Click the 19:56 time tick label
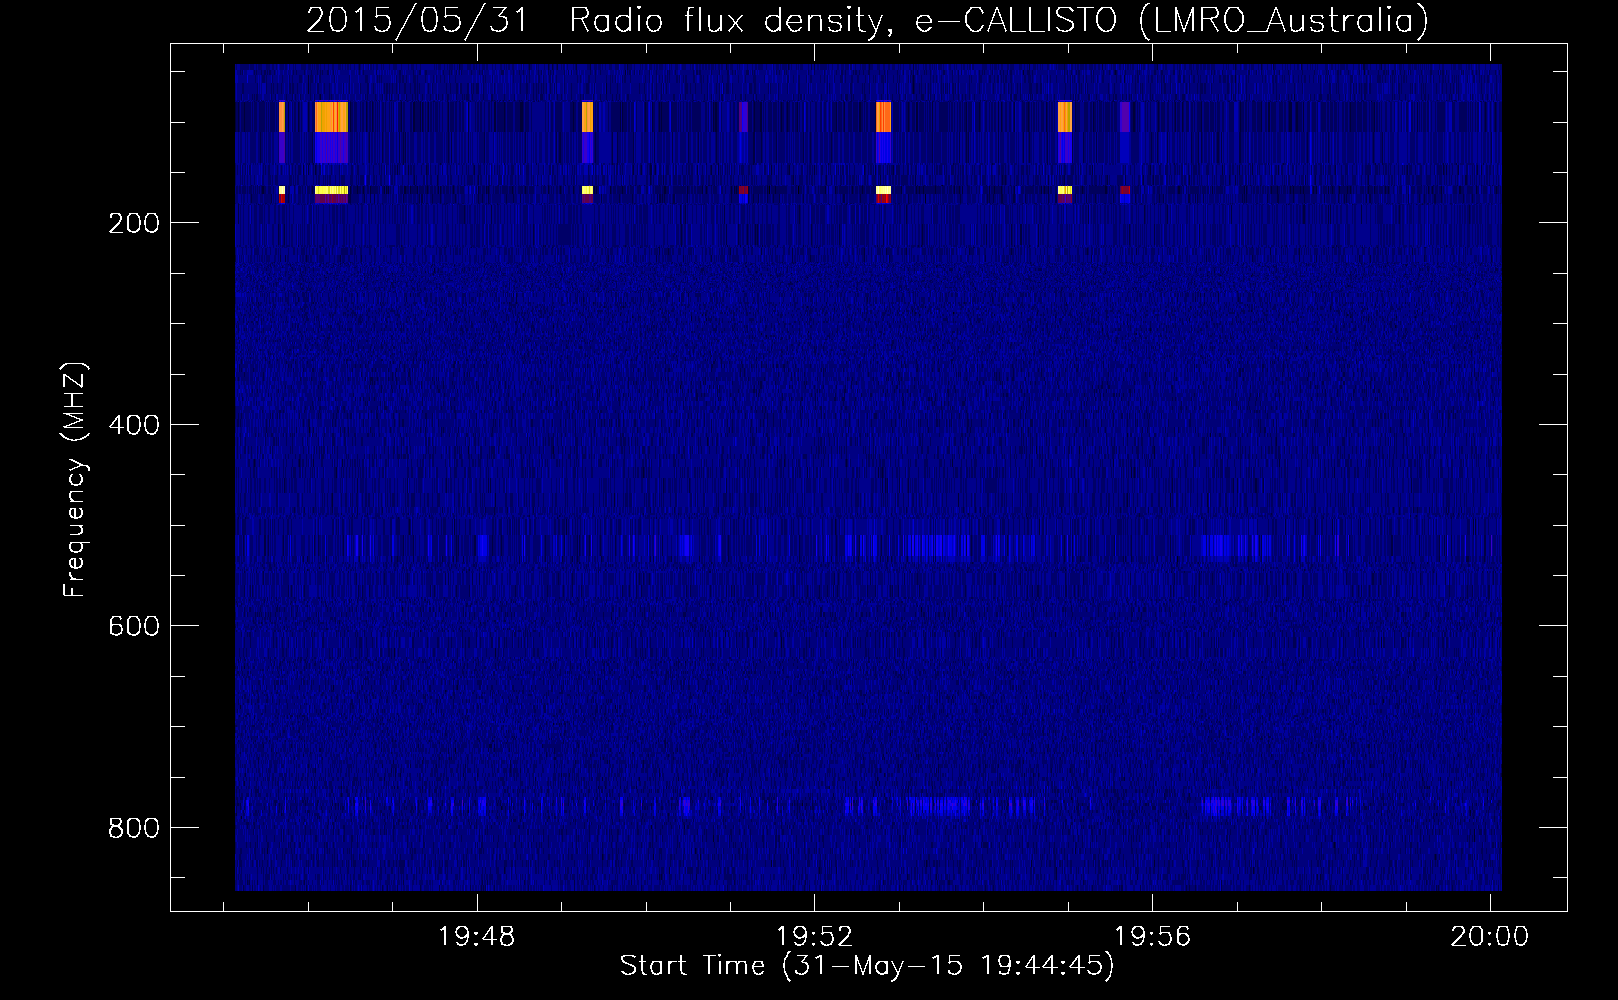This screenshot has width=1618, height=1000. coord(1153,937)
